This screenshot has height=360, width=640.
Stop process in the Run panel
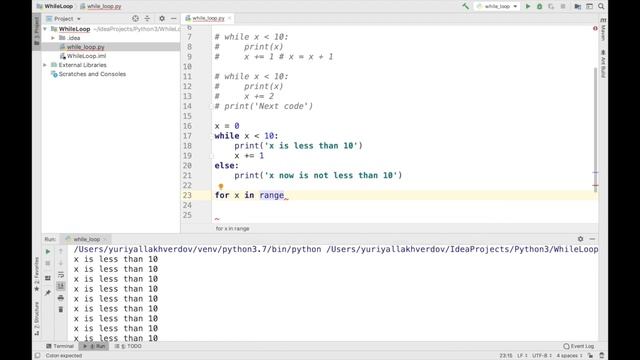pyautogui.click(x=48, y=264)
